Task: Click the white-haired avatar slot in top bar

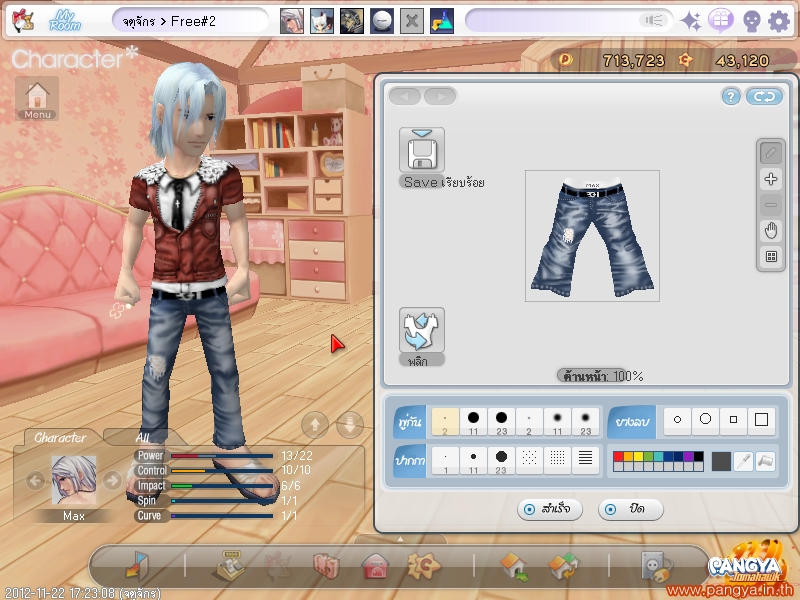Action: pos(292,21)
